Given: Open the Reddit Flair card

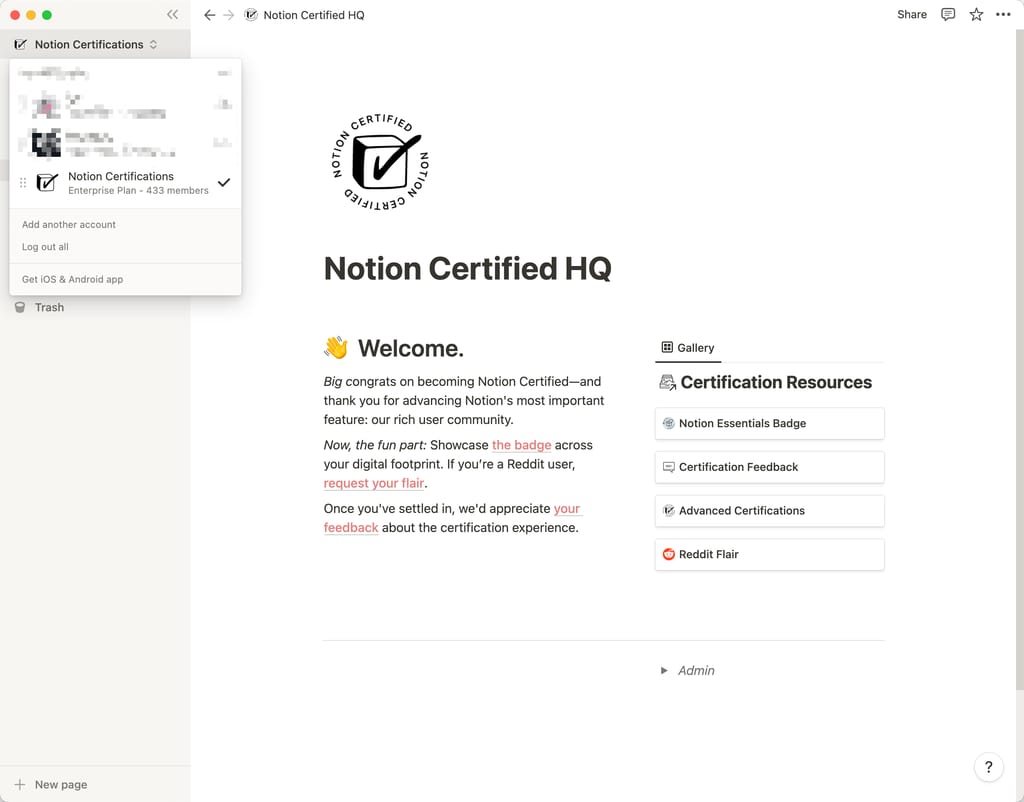Looking at the screenshot, I should pos(769,554).
